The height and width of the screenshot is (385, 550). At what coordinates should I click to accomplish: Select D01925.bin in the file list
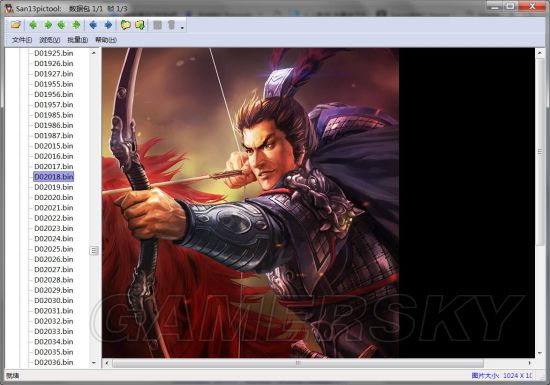tap(54, 53)
